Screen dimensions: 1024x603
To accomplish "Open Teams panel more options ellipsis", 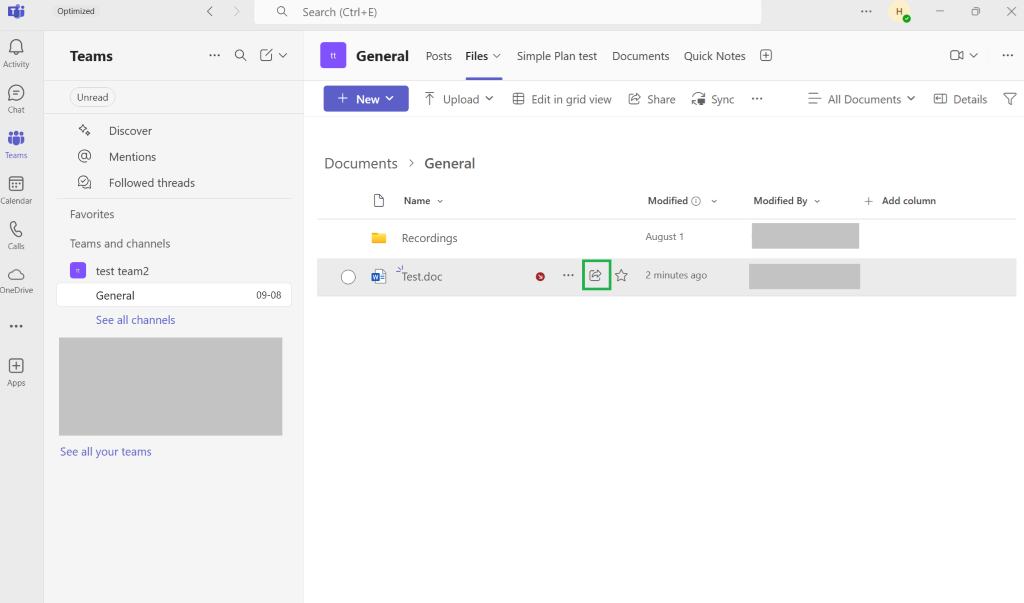I will [x=214, y=56].
